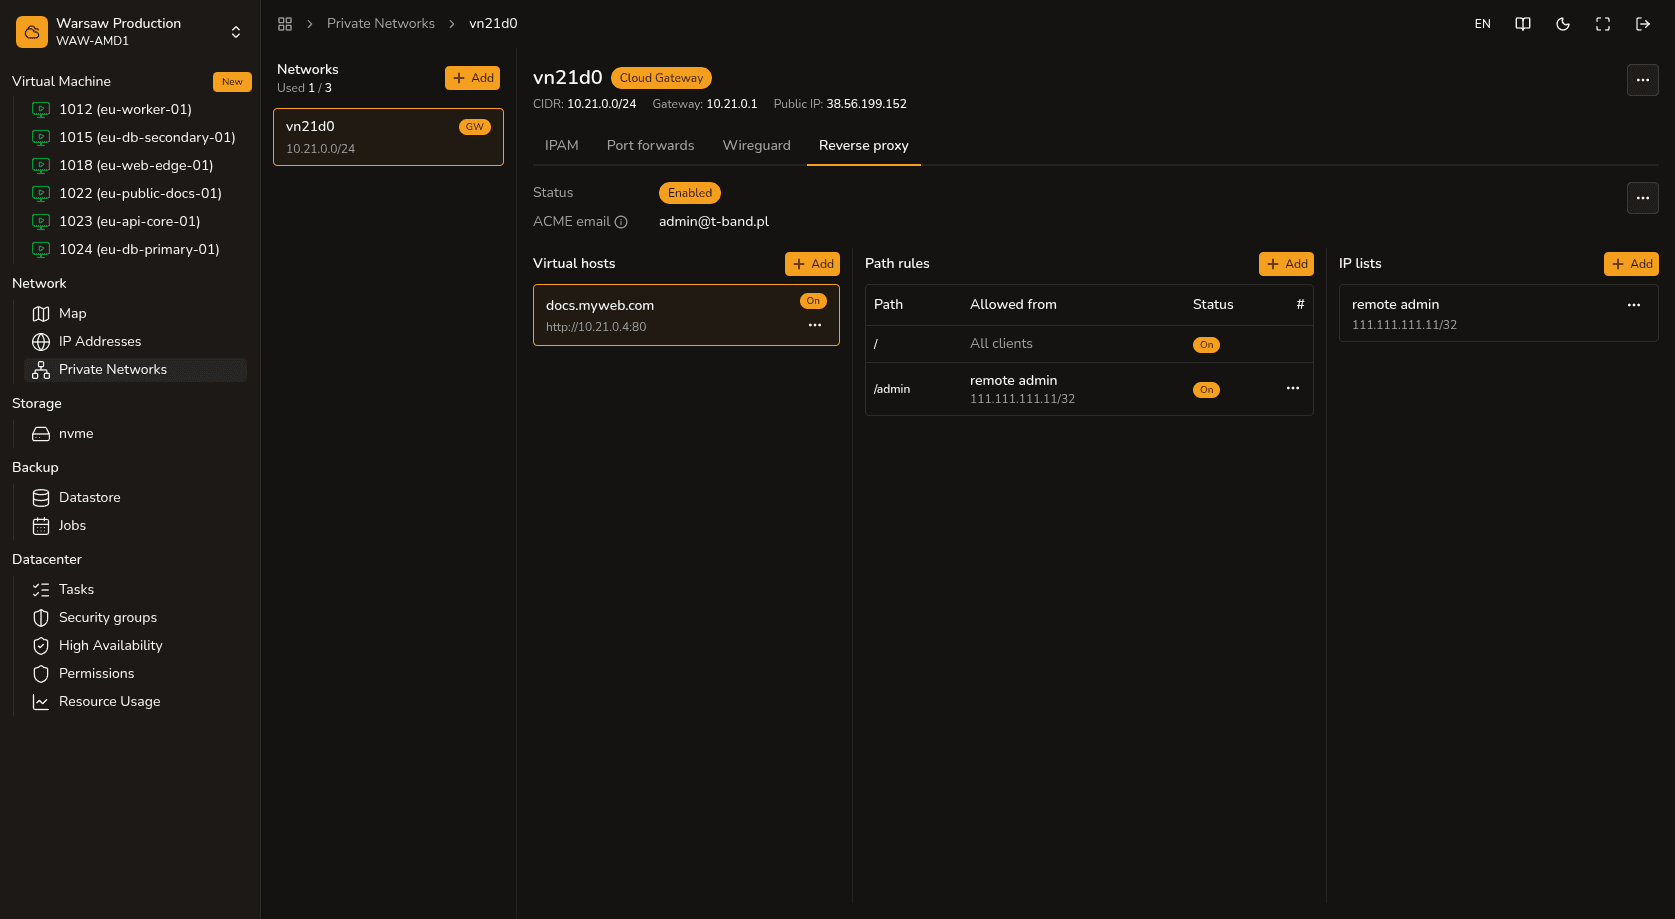The width and height of the screenshot is (1675, 919).
Task: Enter fullscreen mode icon
Action: tap(1603, 24)
